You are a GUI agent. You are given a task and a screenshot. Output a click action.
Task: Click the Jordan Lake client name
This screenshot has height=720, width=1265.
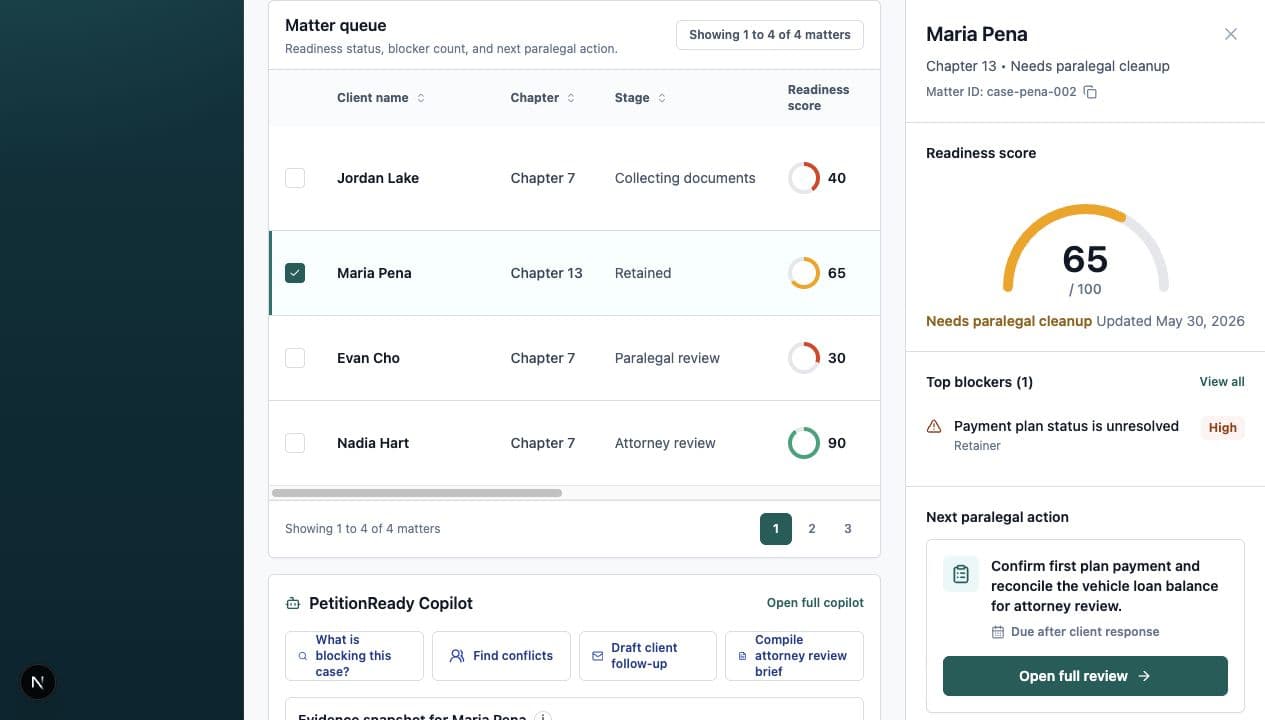pyautogui.click(x=378, y=178)
